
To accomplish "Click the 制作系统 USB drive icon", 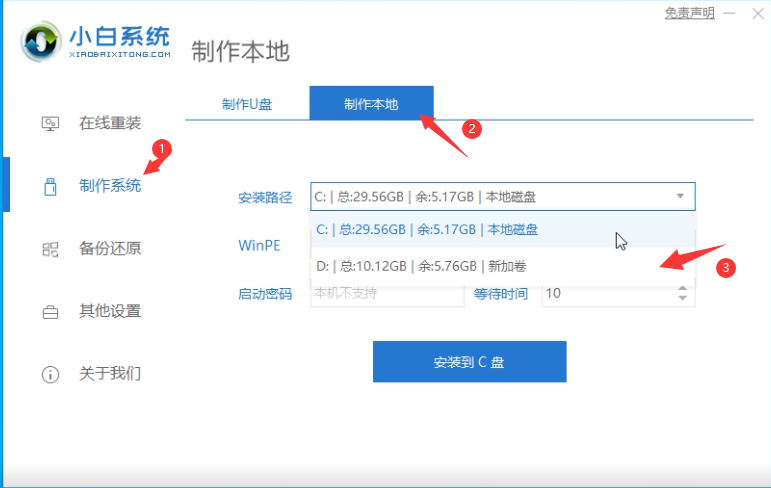I will (x=50, y=186).
